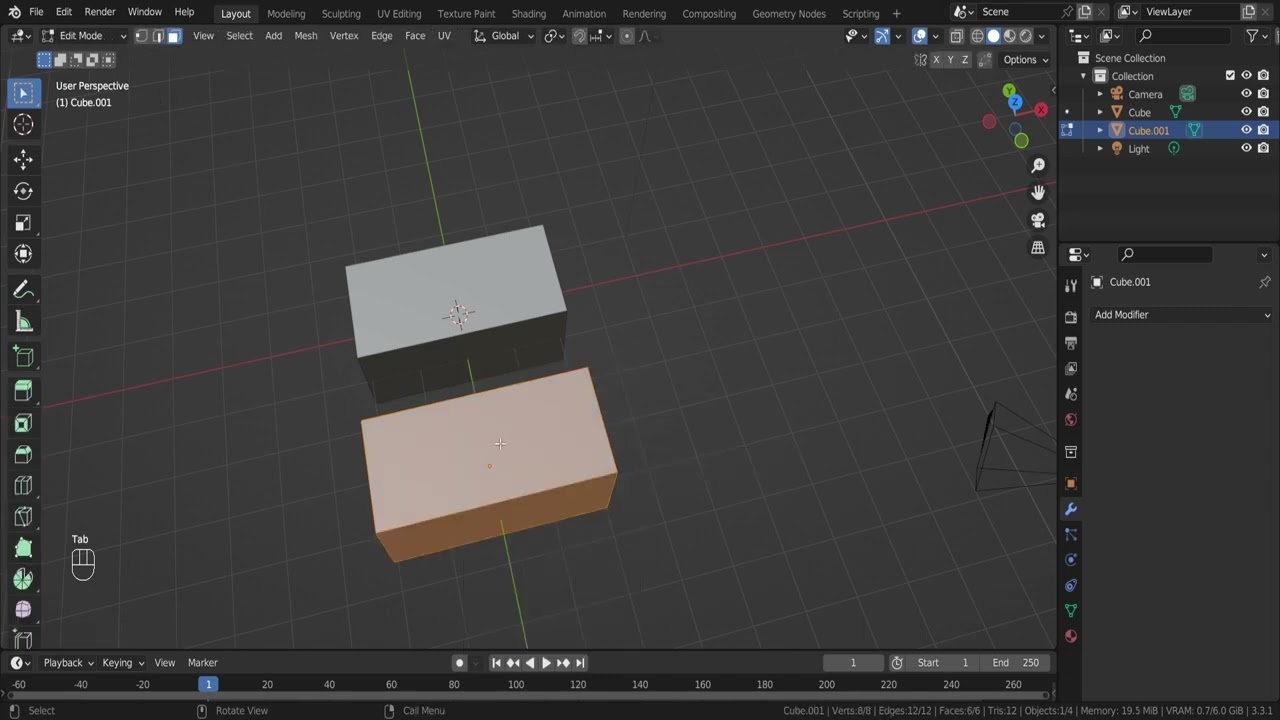Click frame 100 on the timeline slider
The height and width of the screenshot is (720, 1280).
[515, 684]
